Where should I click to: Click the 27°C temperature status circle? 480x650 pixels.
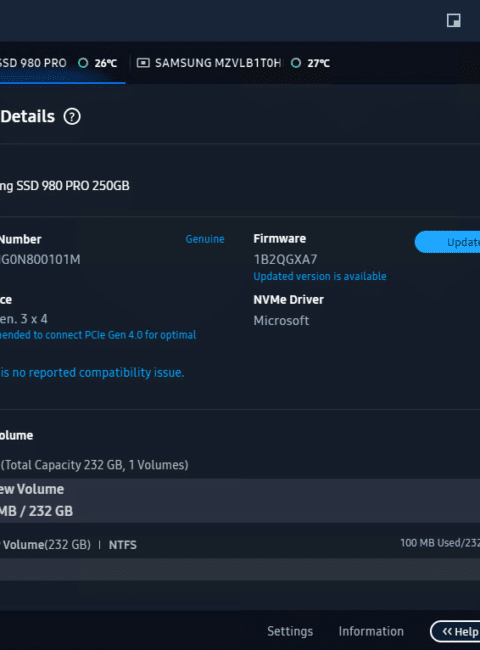point(296,63)
